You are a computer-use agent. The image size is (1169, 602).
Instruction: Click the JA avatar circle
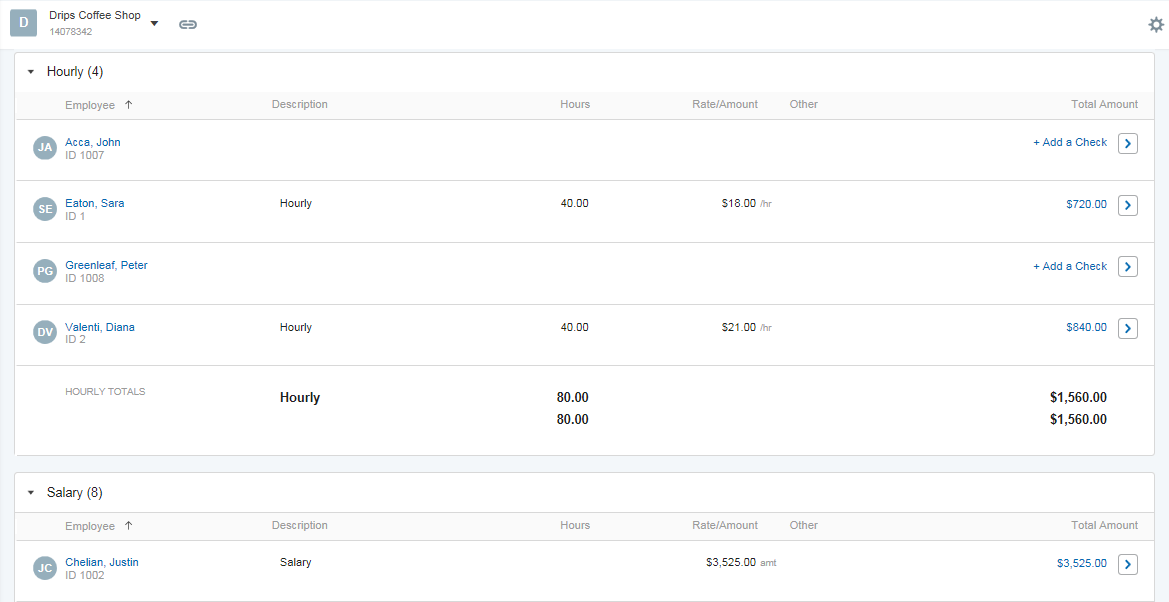[x=45, y=148]
